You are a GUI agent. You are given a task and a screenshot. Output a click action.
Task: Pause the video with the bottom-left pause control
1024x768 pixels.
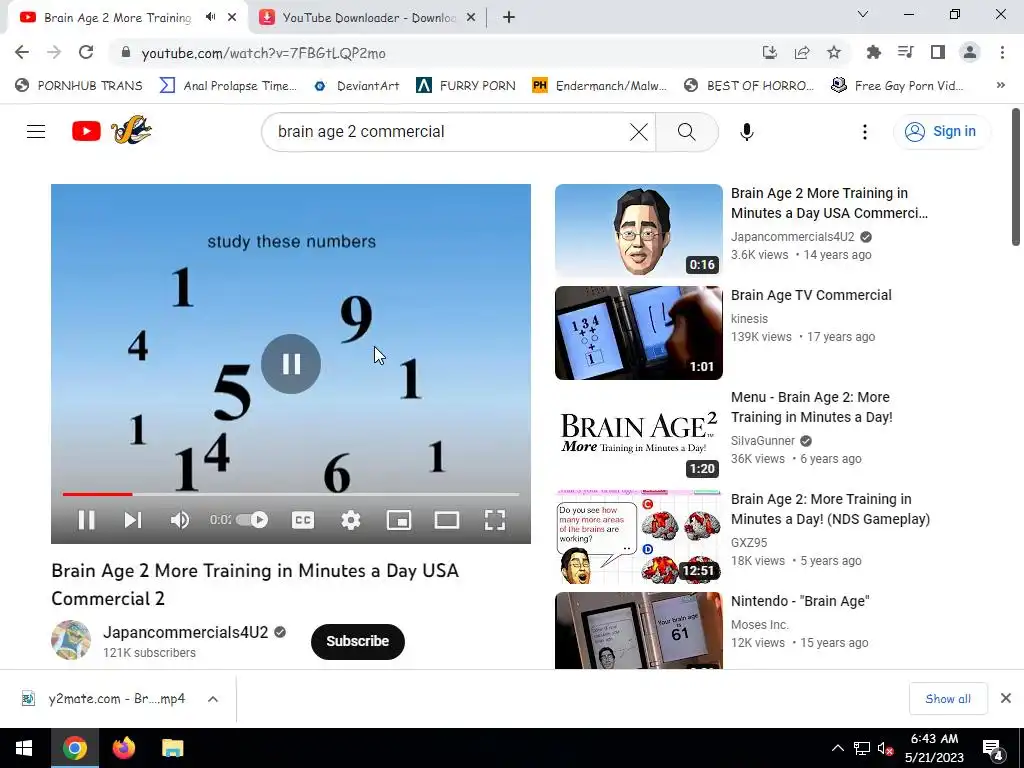point(86,520)
